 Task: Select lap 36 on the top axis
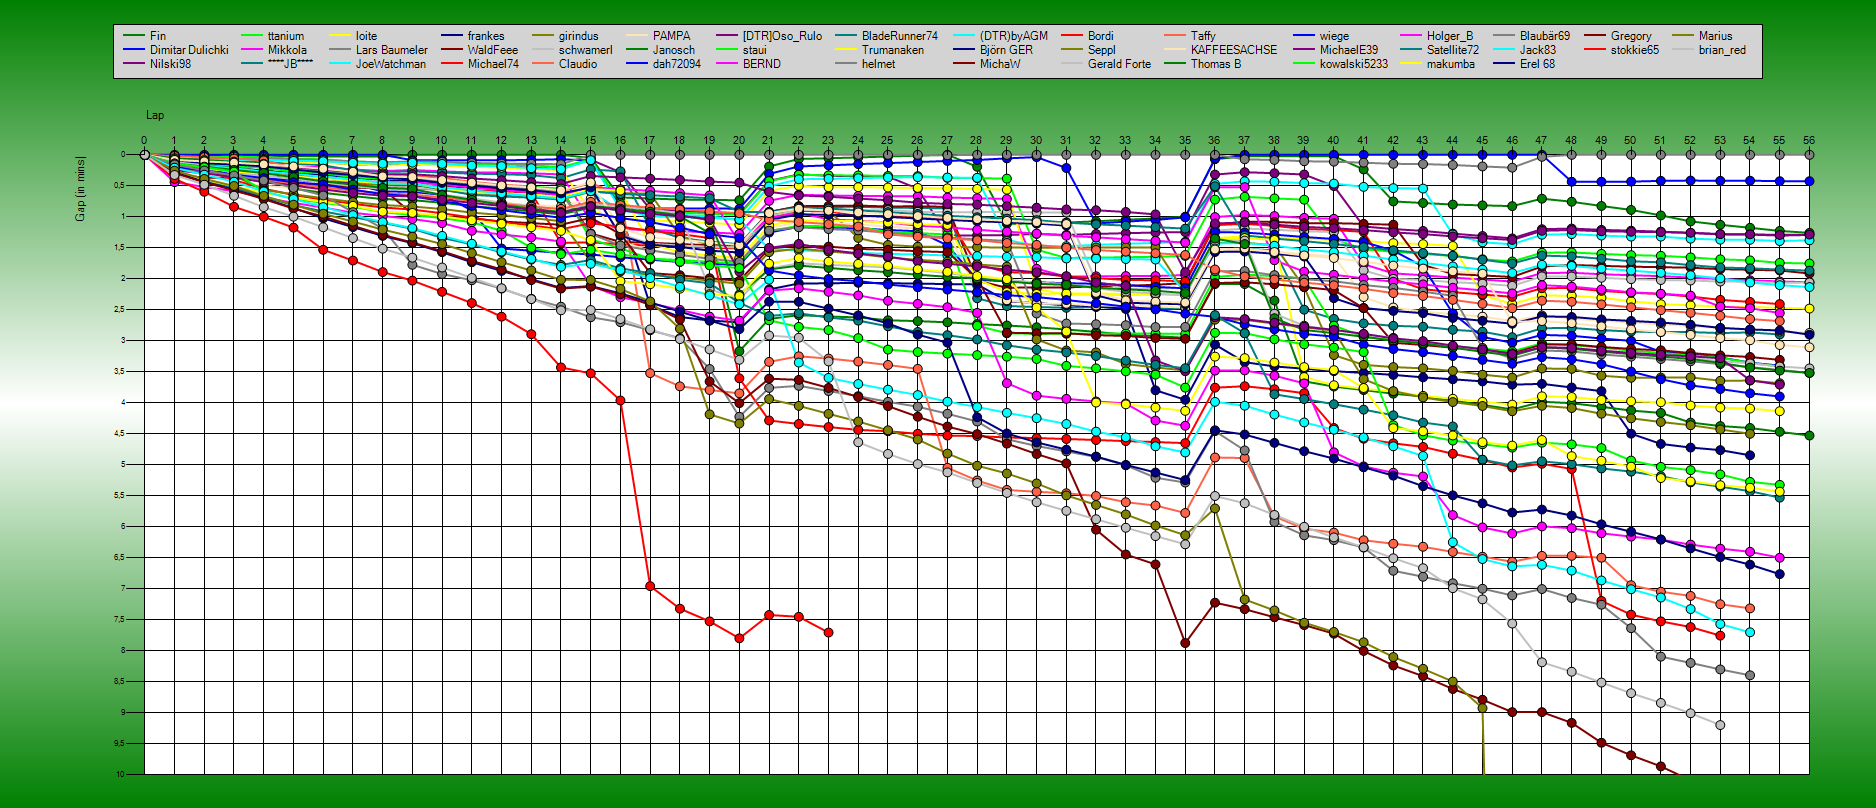pyautogui.click(x=1214, y=141)
